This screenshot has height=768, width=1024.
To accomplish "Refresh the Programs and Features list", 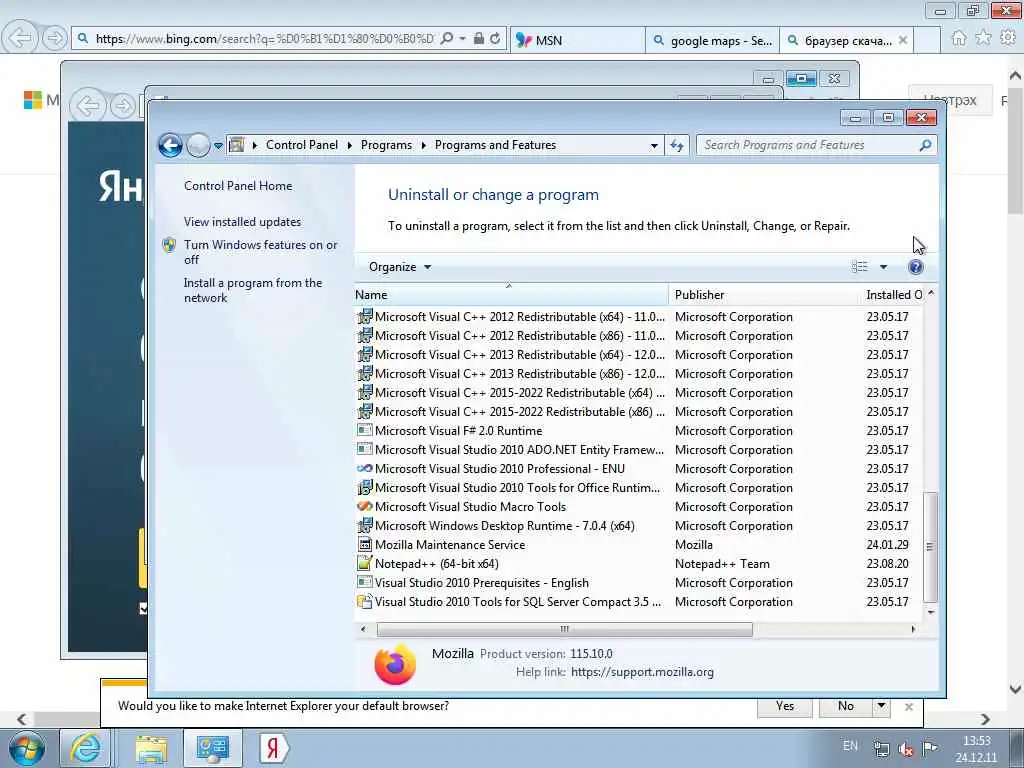I will point(677,146).
